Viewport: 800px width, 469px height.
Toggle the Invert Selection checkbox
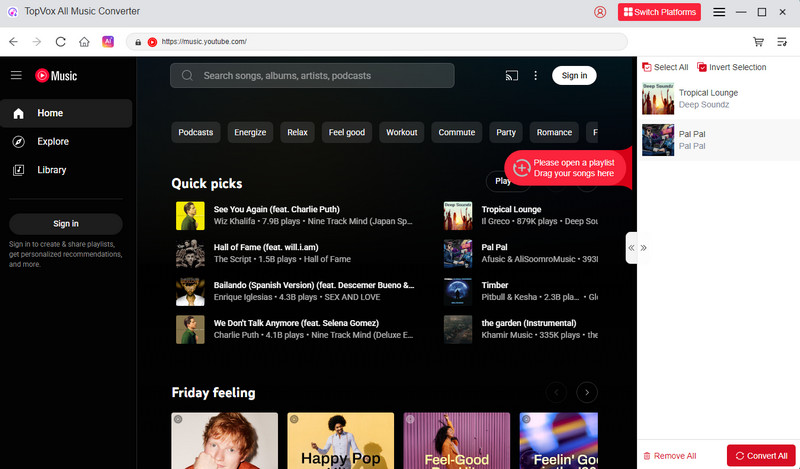click(703, 67)
